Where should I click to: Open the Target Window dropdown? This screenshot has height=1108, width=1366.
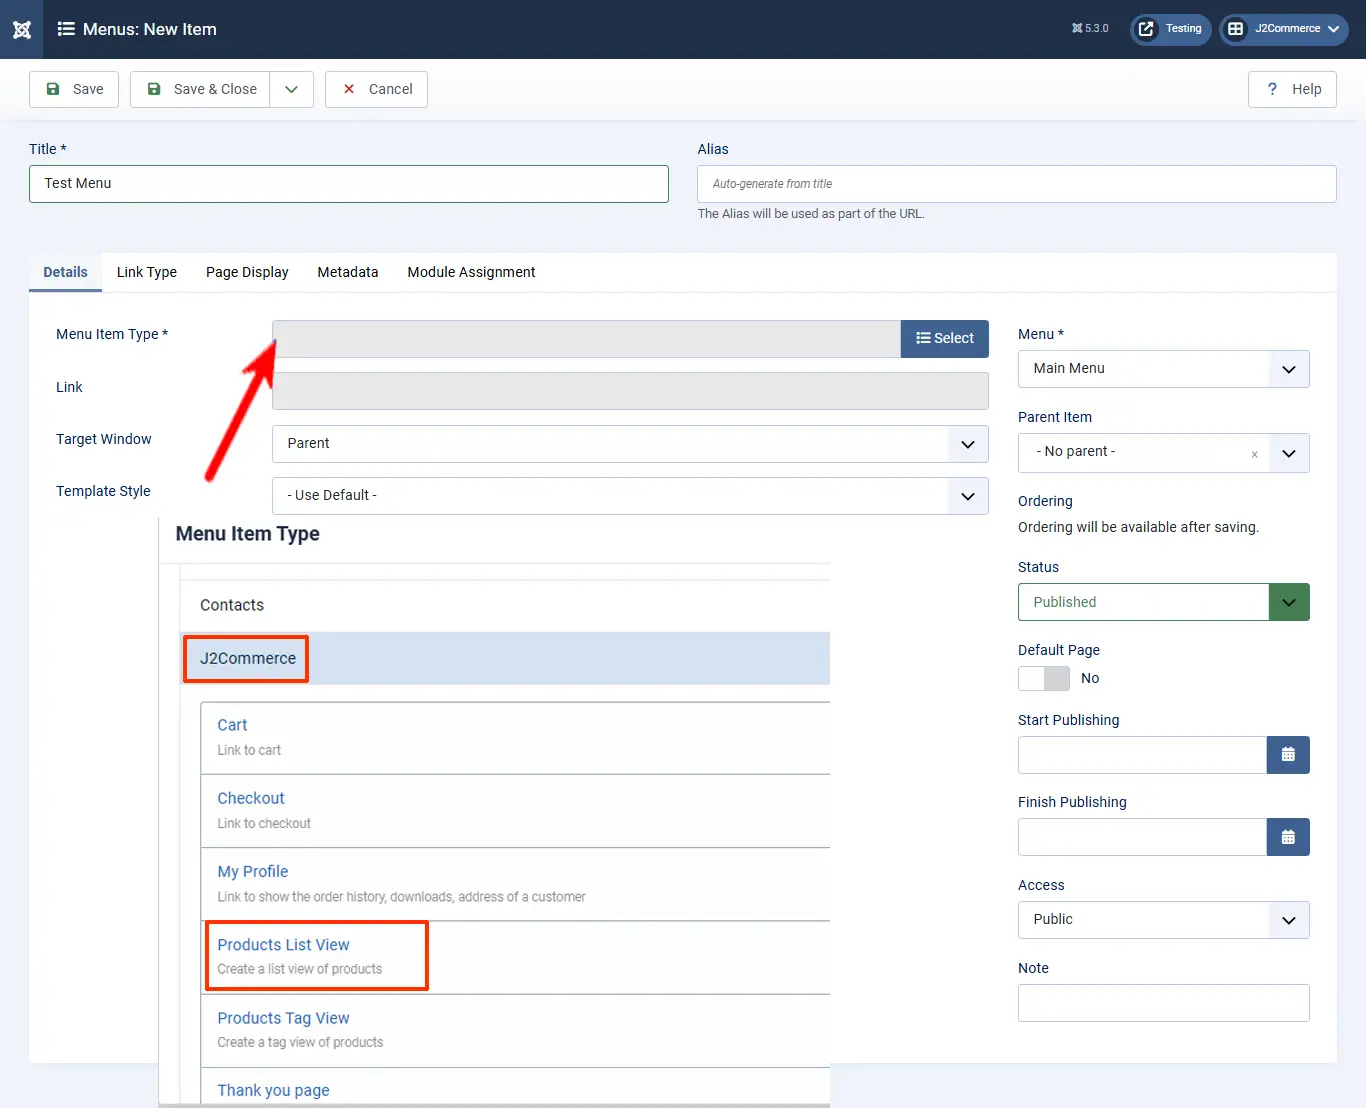[630, 444]
